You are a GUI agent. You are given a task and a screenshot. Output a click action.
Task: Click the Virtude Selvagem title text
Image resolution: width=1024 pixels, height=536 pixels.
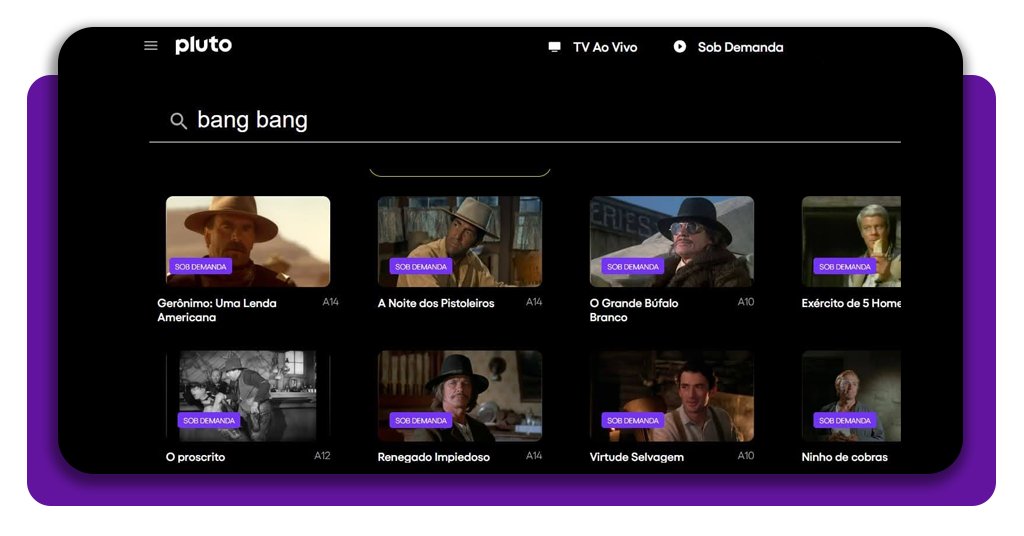point(636,457)
